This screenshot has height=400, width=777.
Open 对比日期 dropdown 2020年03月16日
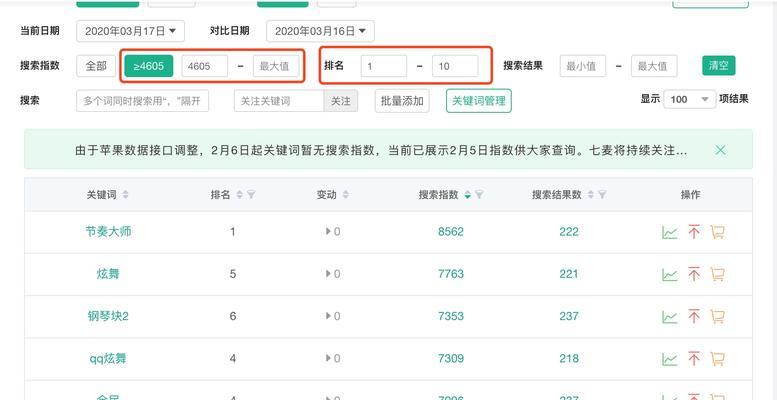click(x=320, y=31)
